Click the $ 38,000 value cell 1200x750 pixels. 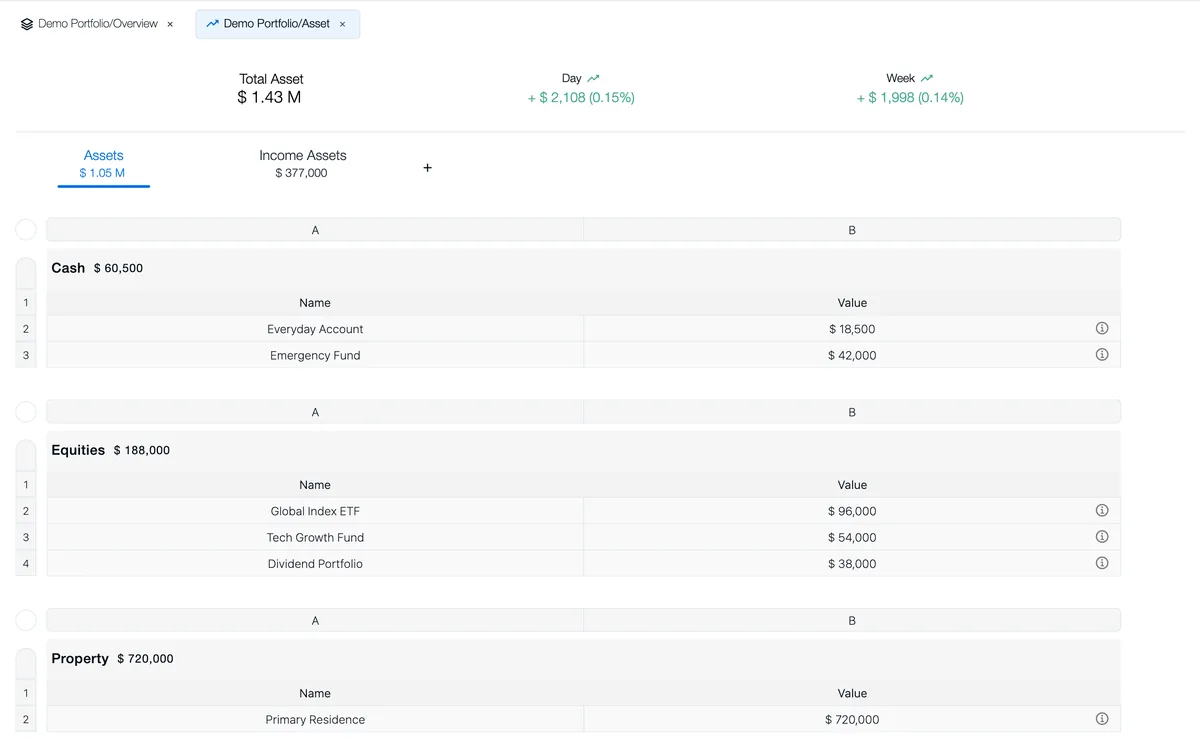(852, 563)
